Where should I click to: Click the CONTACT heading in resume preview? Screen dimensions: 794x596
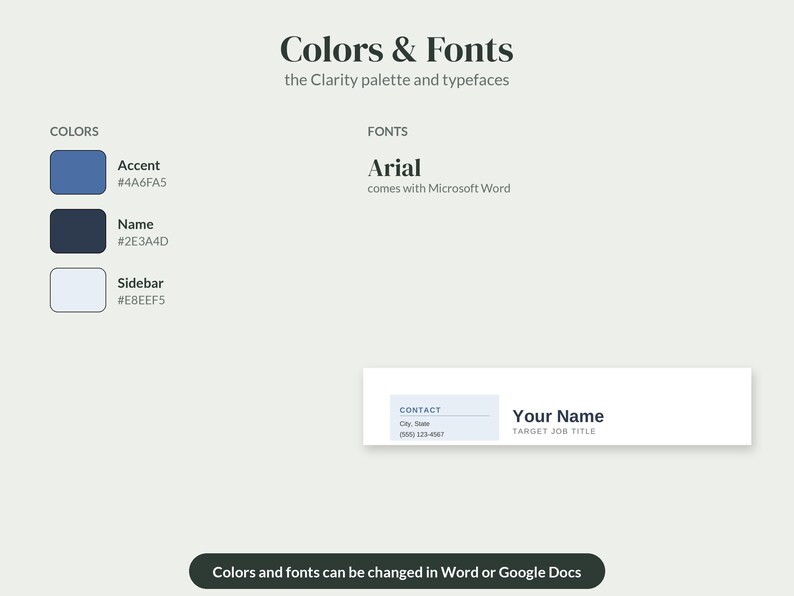(x=420, y=410)
